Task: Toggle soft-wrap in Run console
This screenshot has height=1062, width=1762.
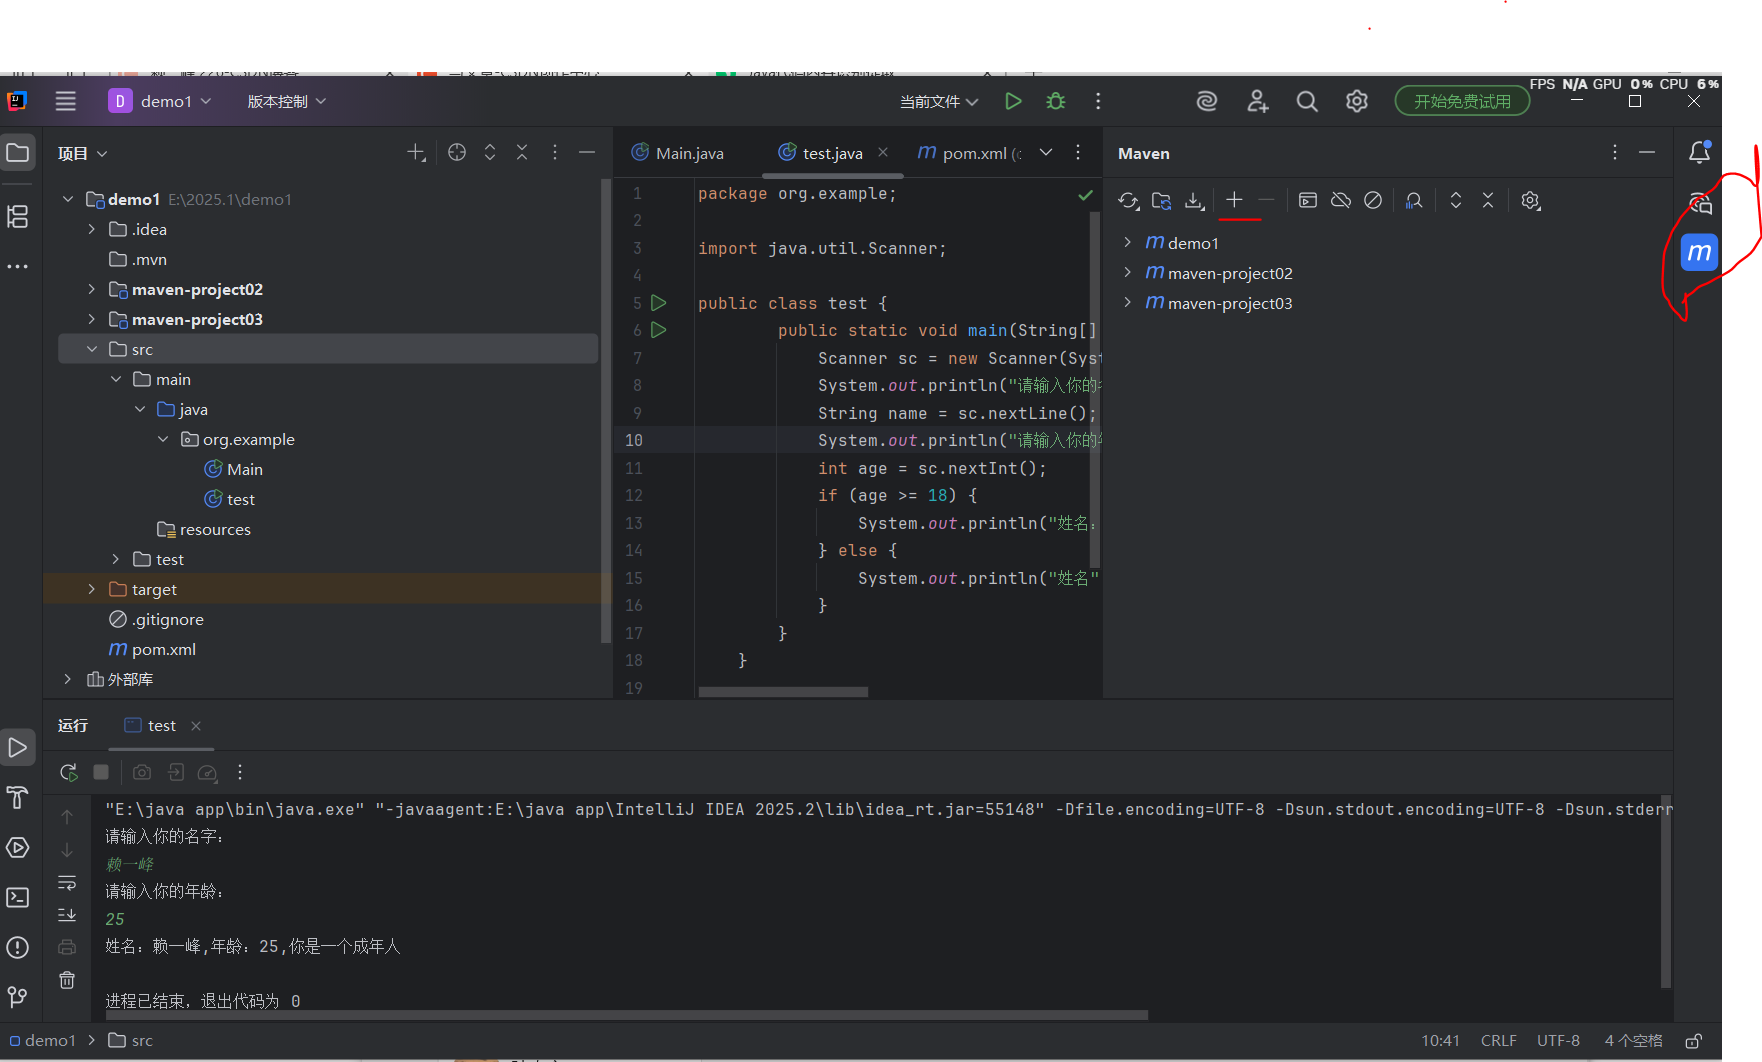Action: point(67,883)
